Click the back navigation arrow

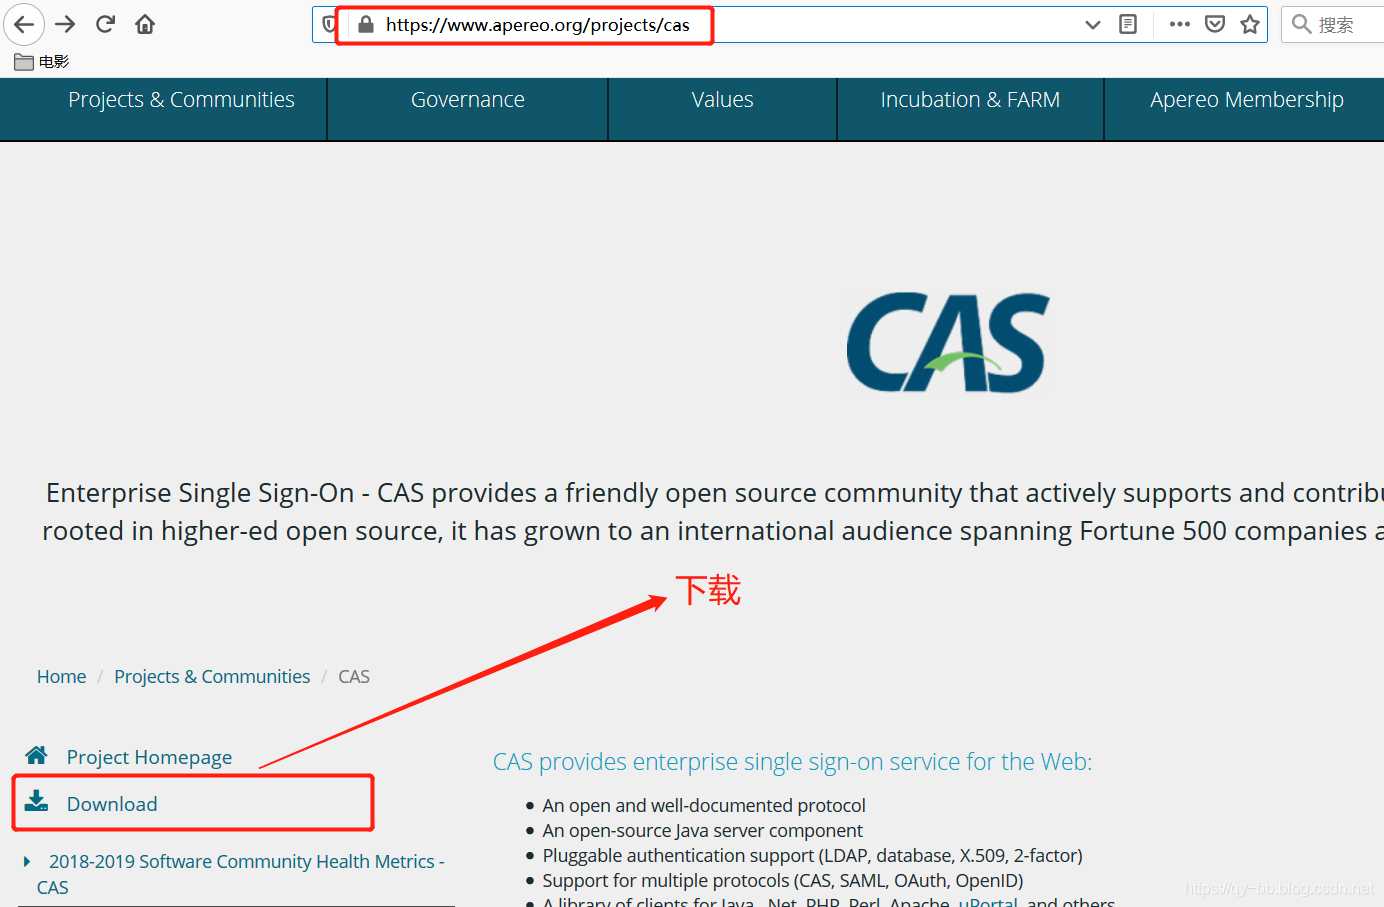[x=23, y=24]
